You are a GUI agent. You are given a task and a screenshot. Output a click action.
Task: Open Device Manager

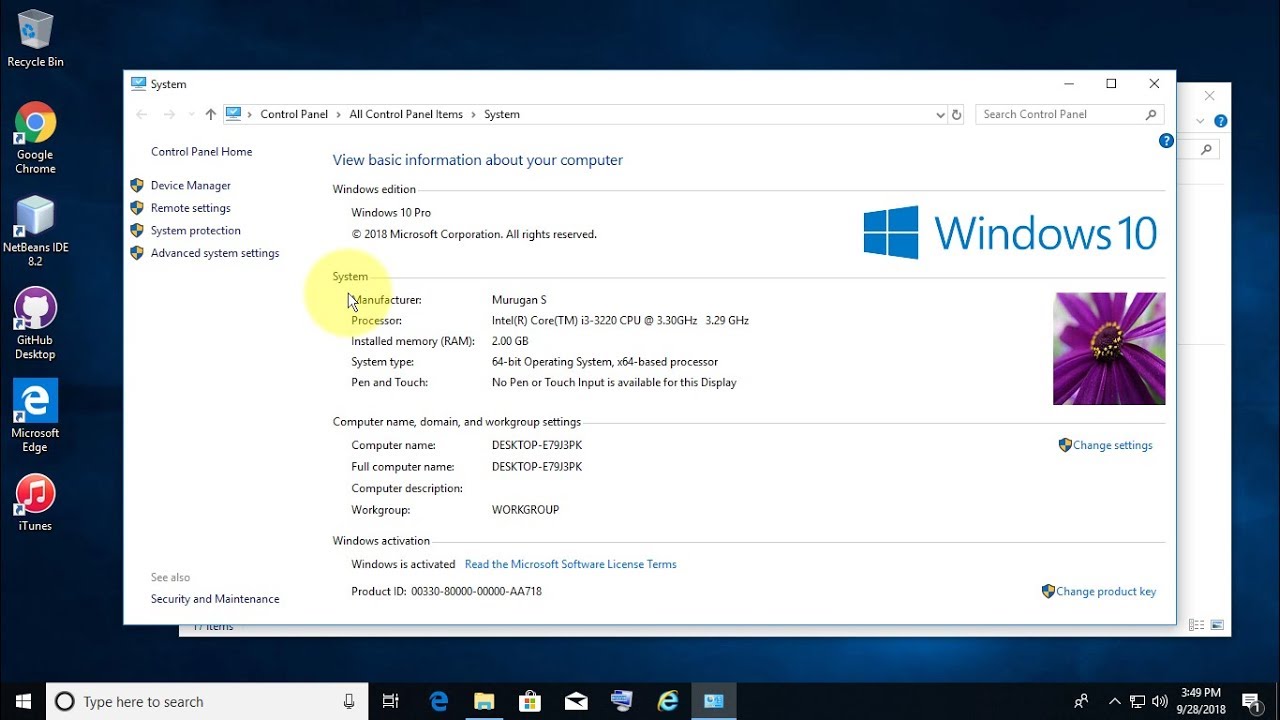[x=191, y=185]
